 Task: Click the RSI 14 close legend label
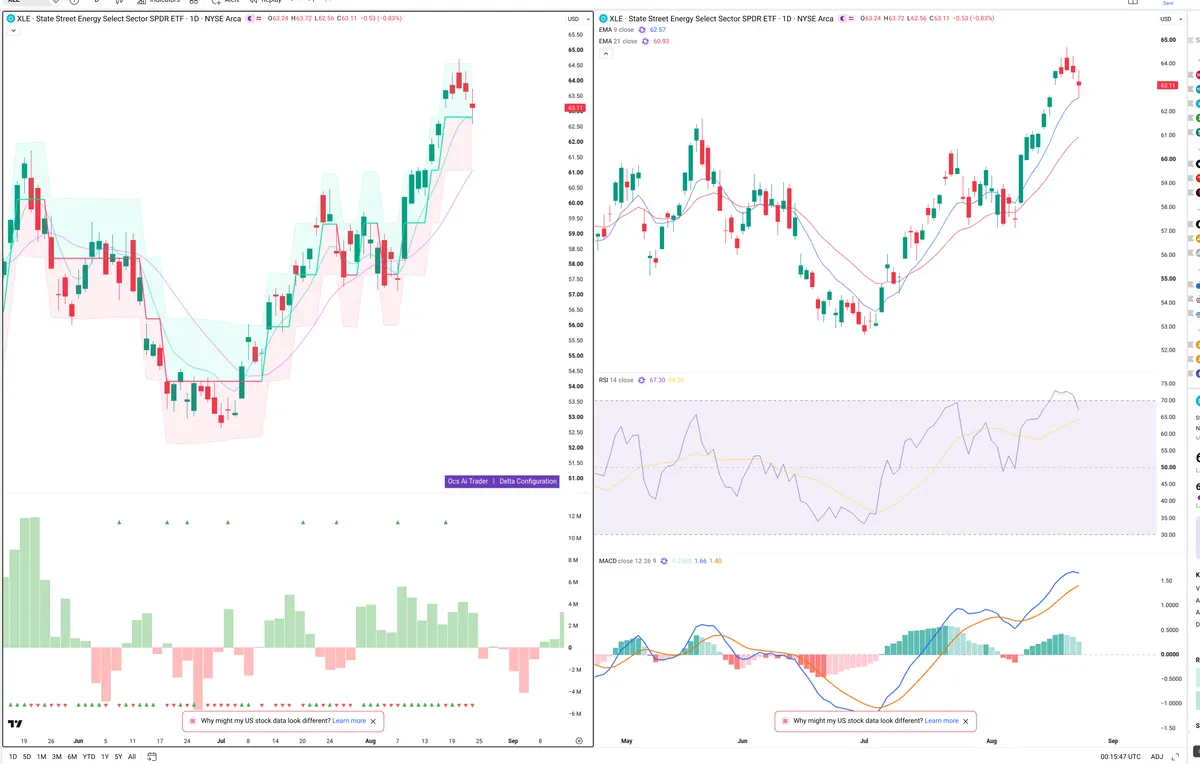click(x=617, y=380)
